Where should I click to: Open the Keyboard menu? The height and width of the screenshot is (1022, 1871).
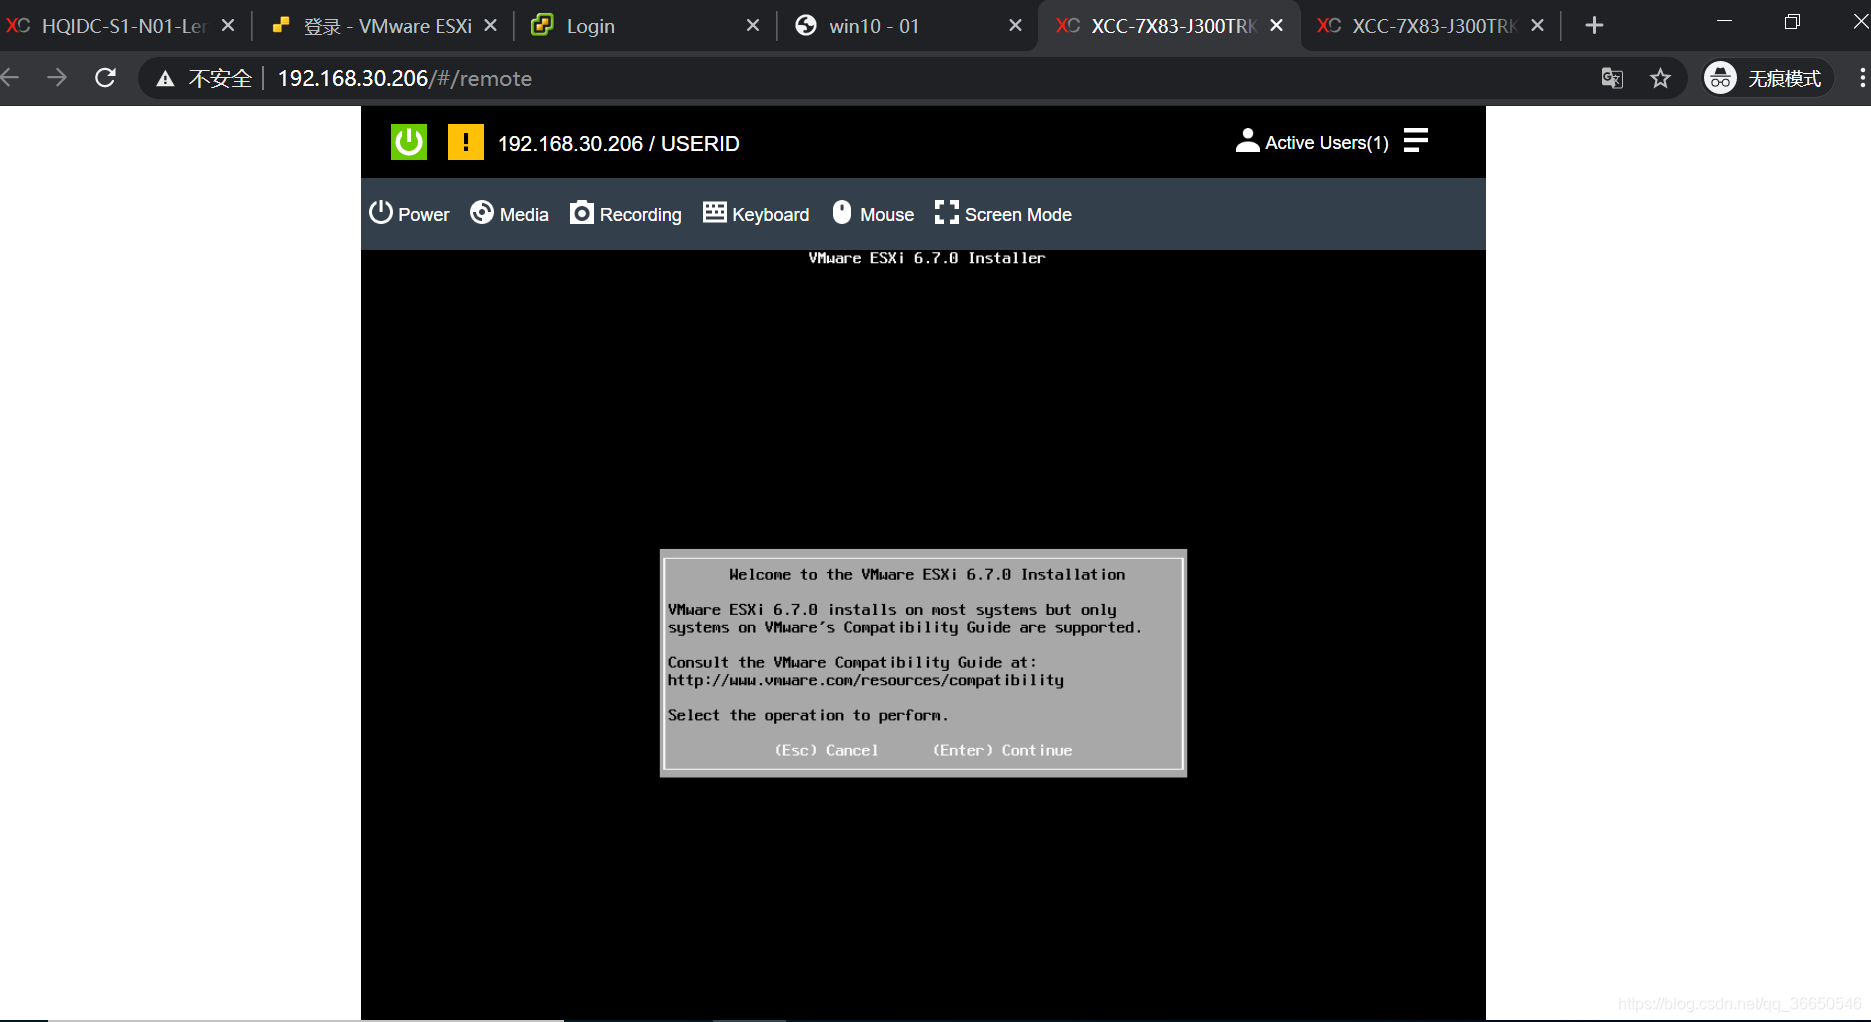pyautogui.click(x=756, y=214)
